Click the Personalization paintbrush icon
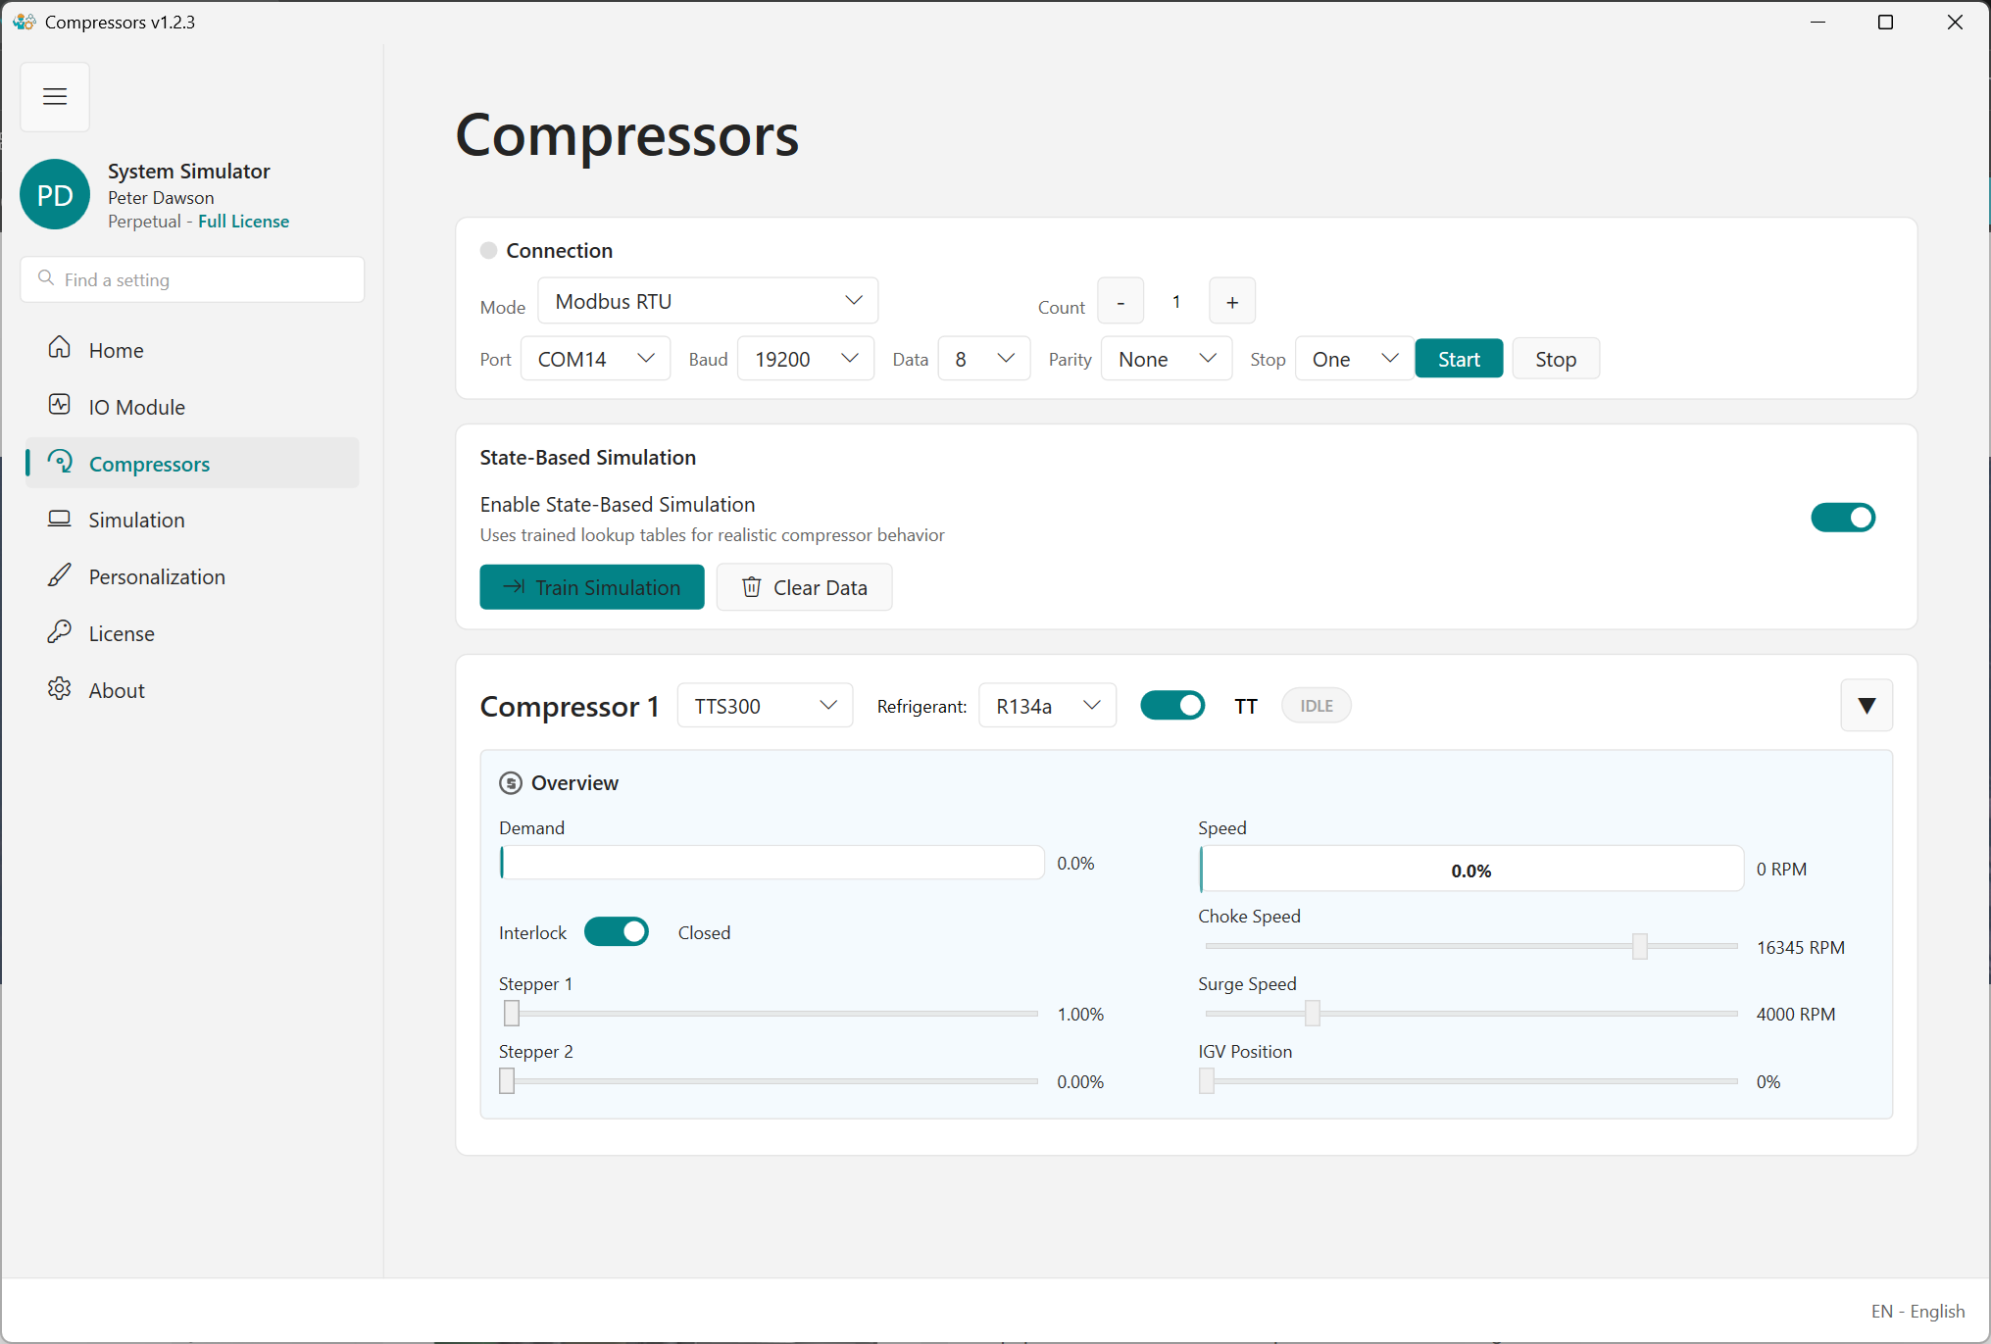 click(x=60, y=576)
